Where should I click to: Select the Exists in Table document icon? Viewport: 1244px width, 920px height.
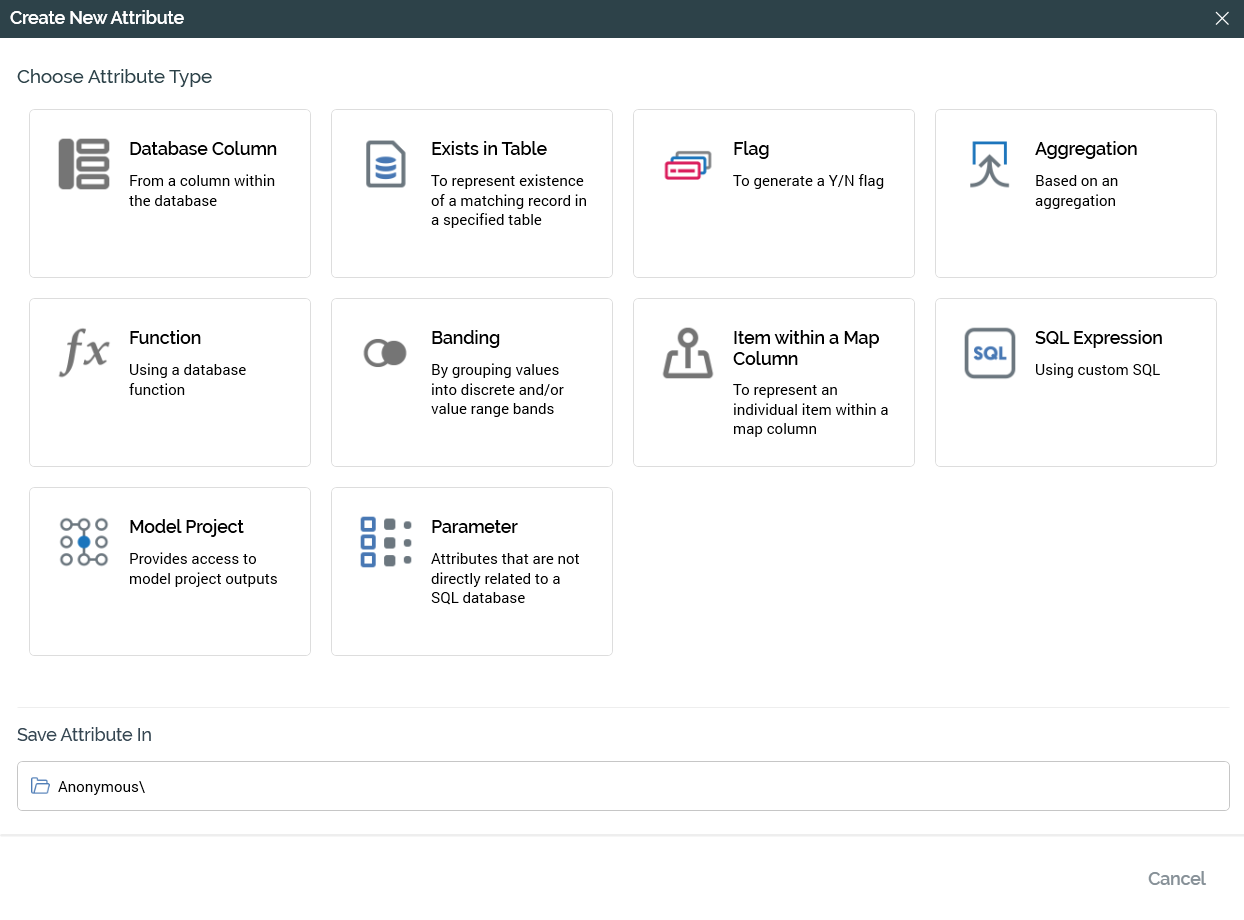coord(386,164)
